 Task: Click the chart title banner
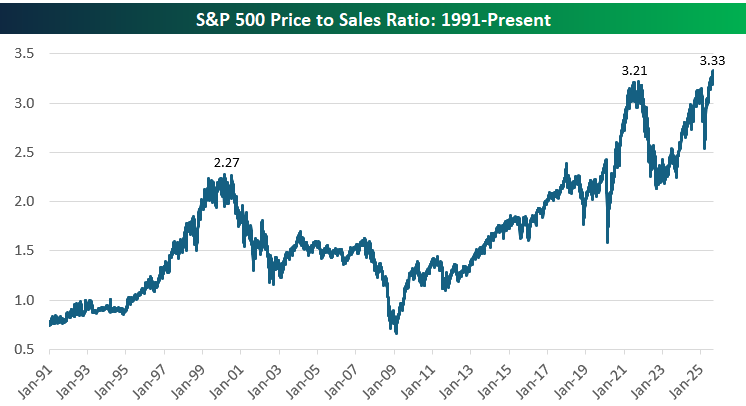click(373, 17)
